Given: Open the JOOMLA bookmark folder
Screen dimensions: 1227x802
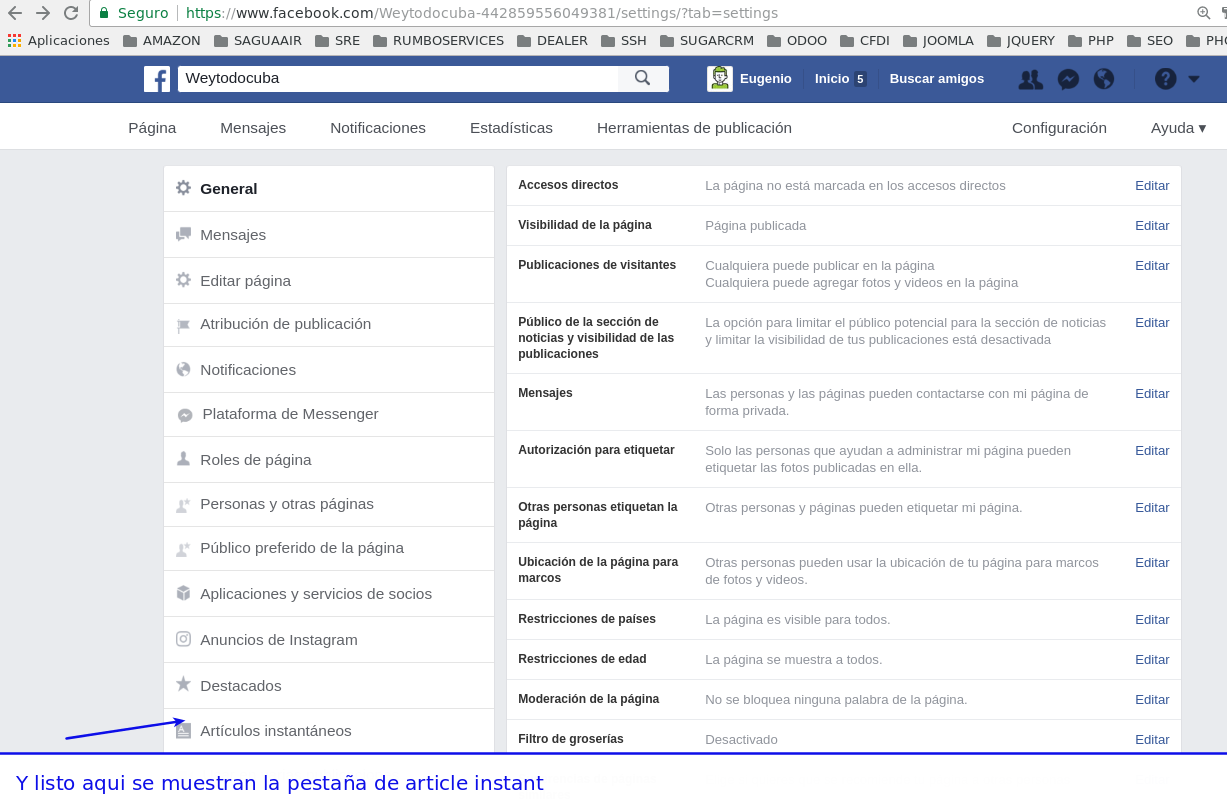Looking at the screenshot, I should (x=938, y=41).
